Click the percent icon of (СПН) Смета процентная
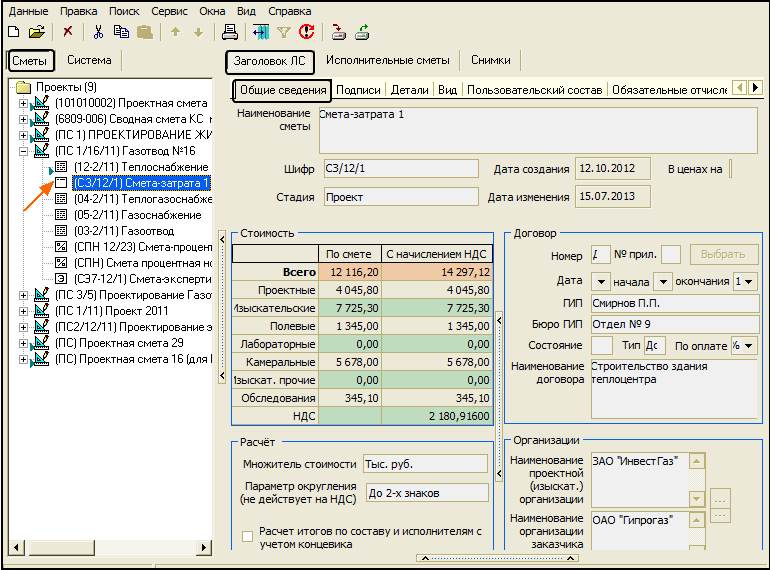 [x=61, y=263]
